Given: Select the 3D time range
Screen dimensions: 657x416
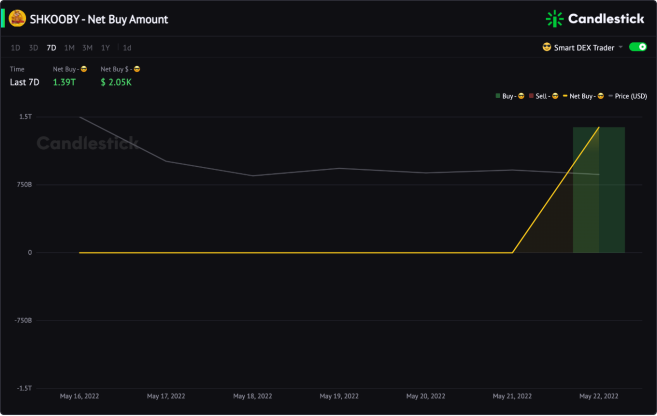Looking at the screenshot, I should click(x=34, y=48).
